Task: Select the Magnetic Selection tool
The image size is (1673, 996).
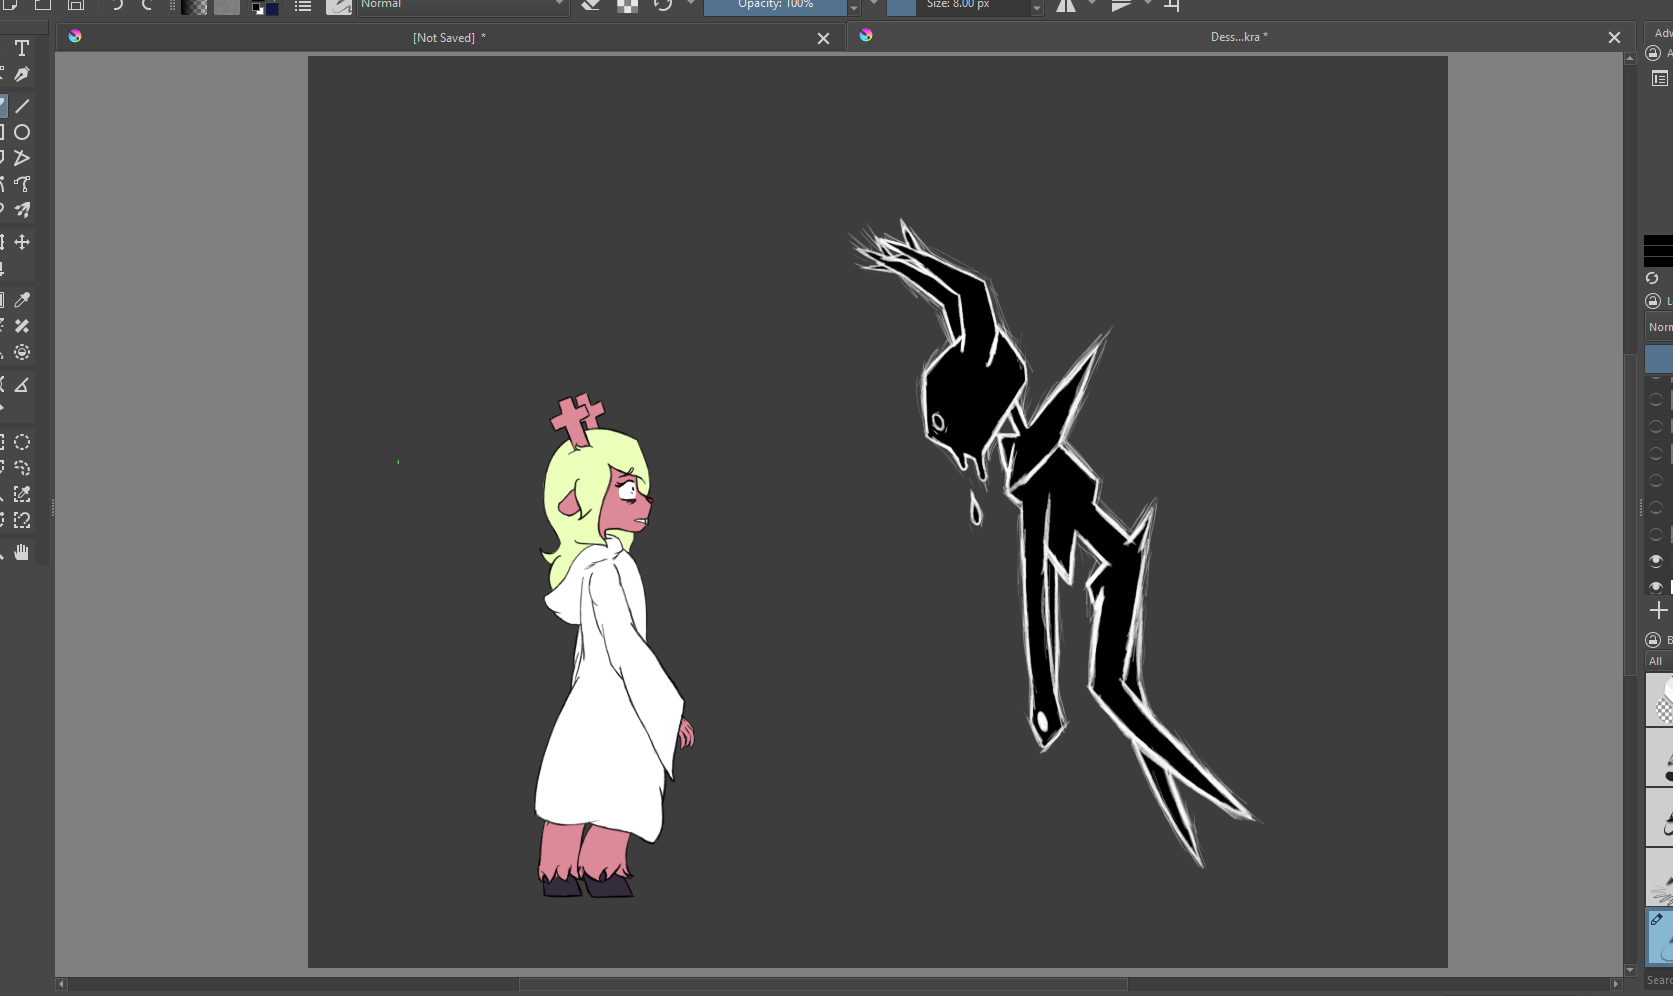Action: click(22, 520)
